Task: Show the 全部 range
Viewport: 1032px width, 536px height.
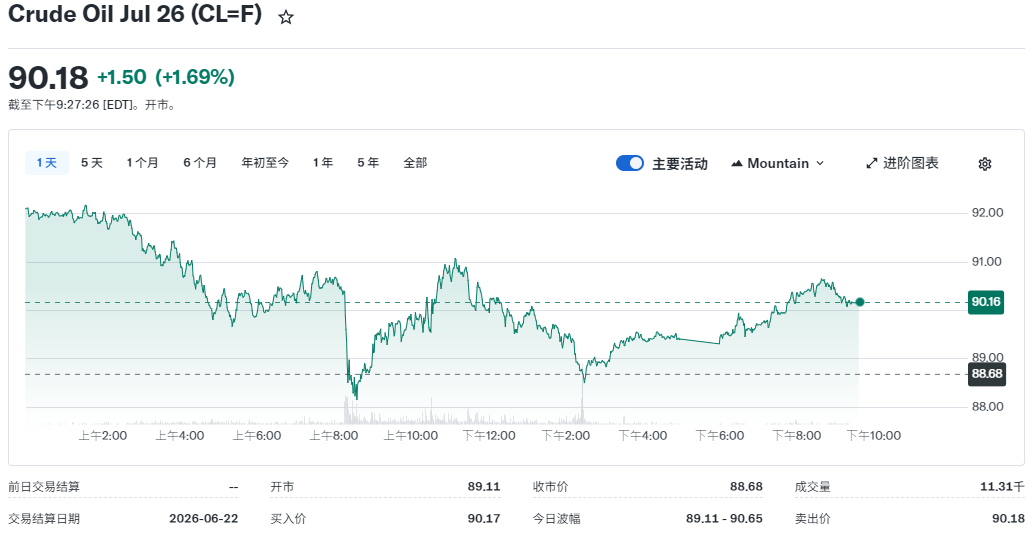Action: point(415,163)
